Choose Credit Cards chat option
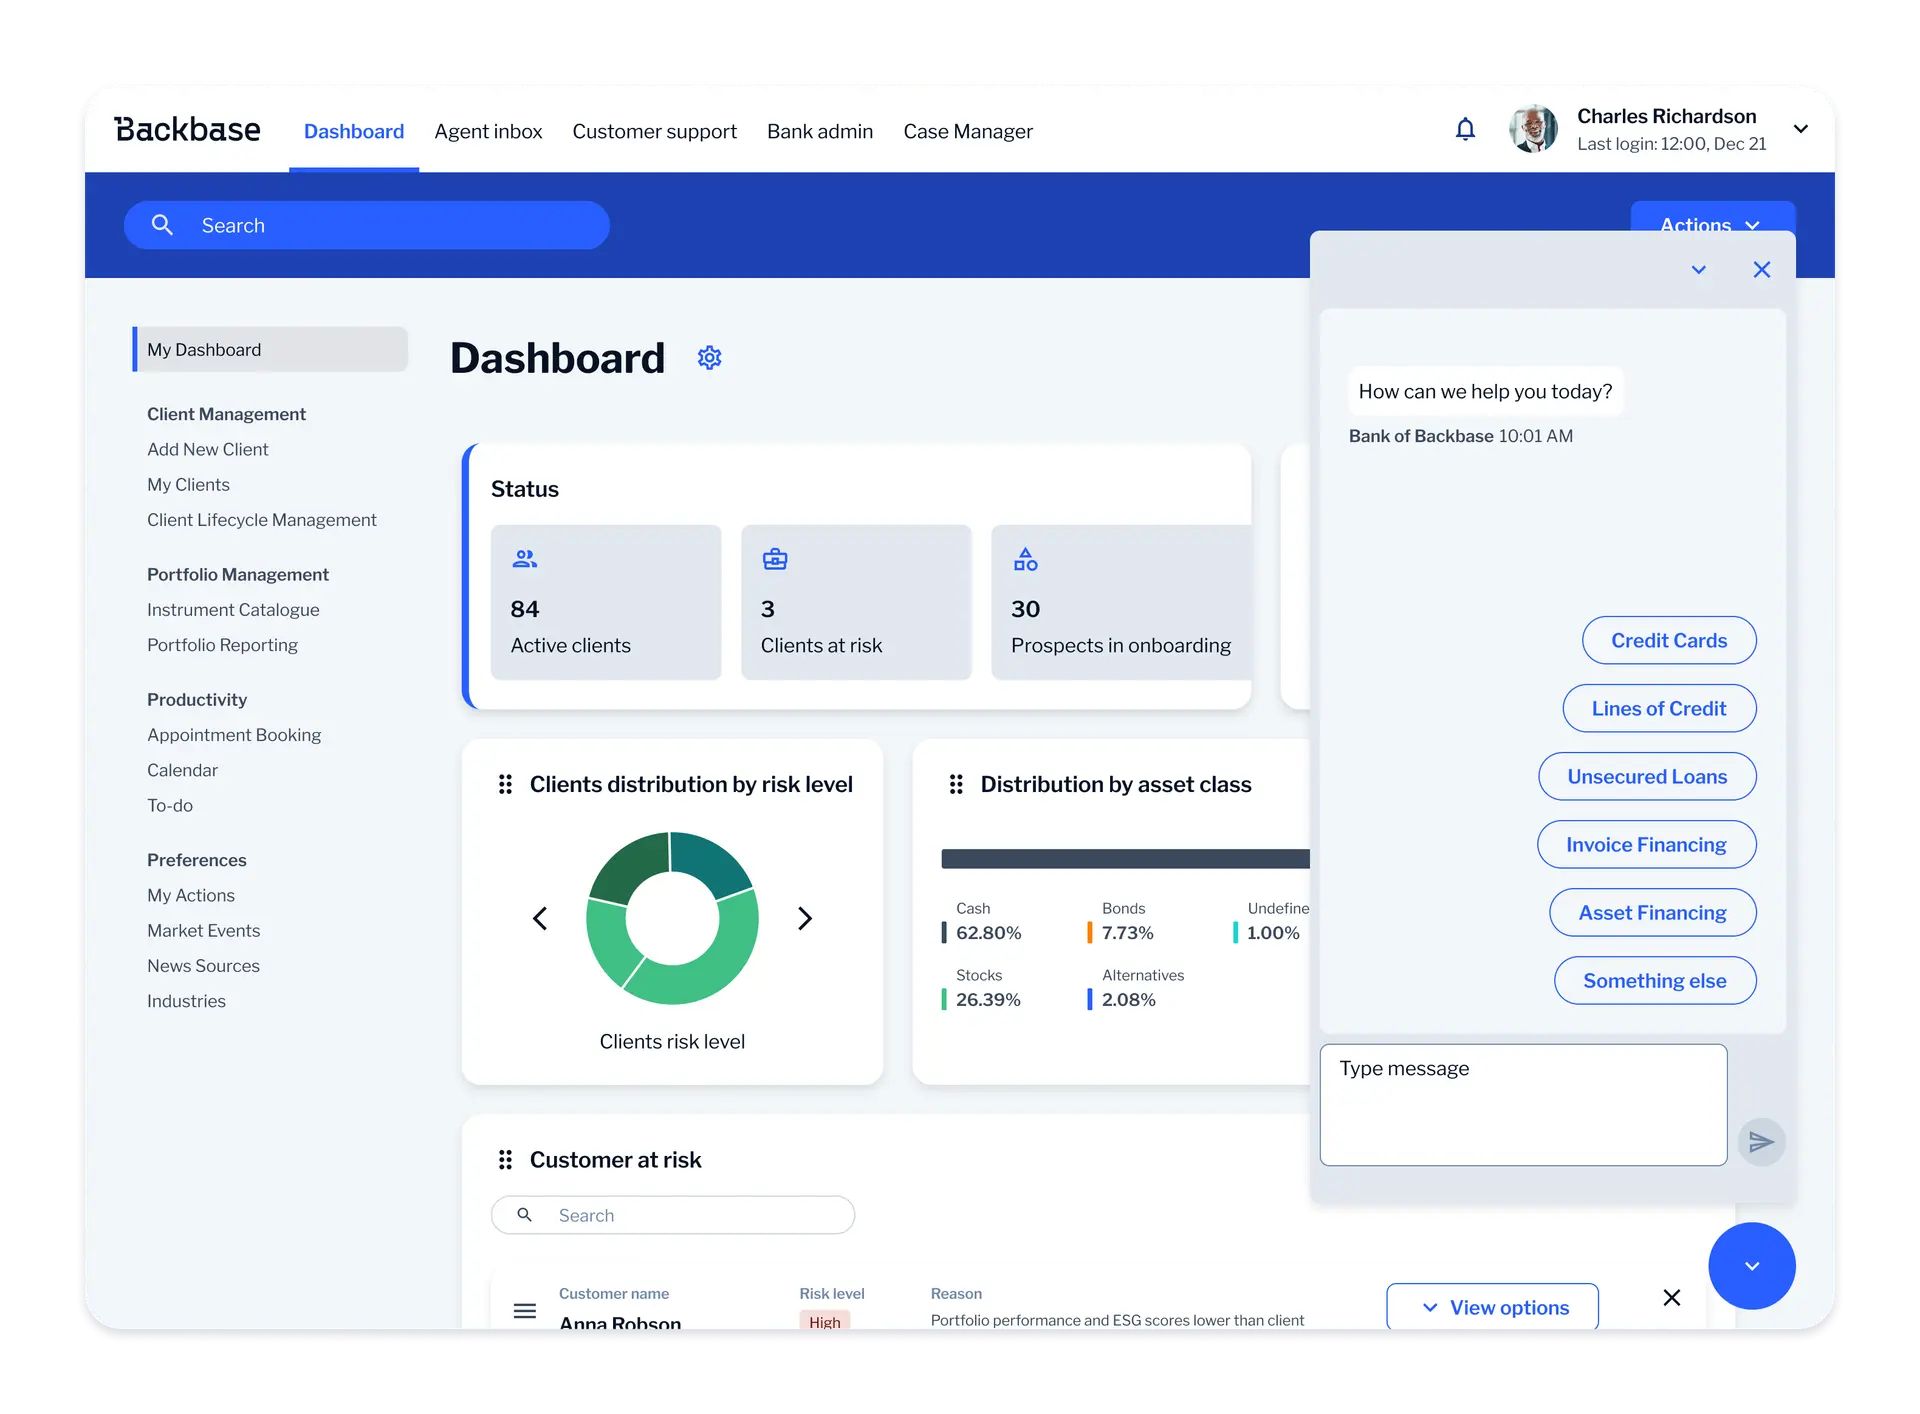Screen dimensions: 1920x1414 click(1668, 640)
